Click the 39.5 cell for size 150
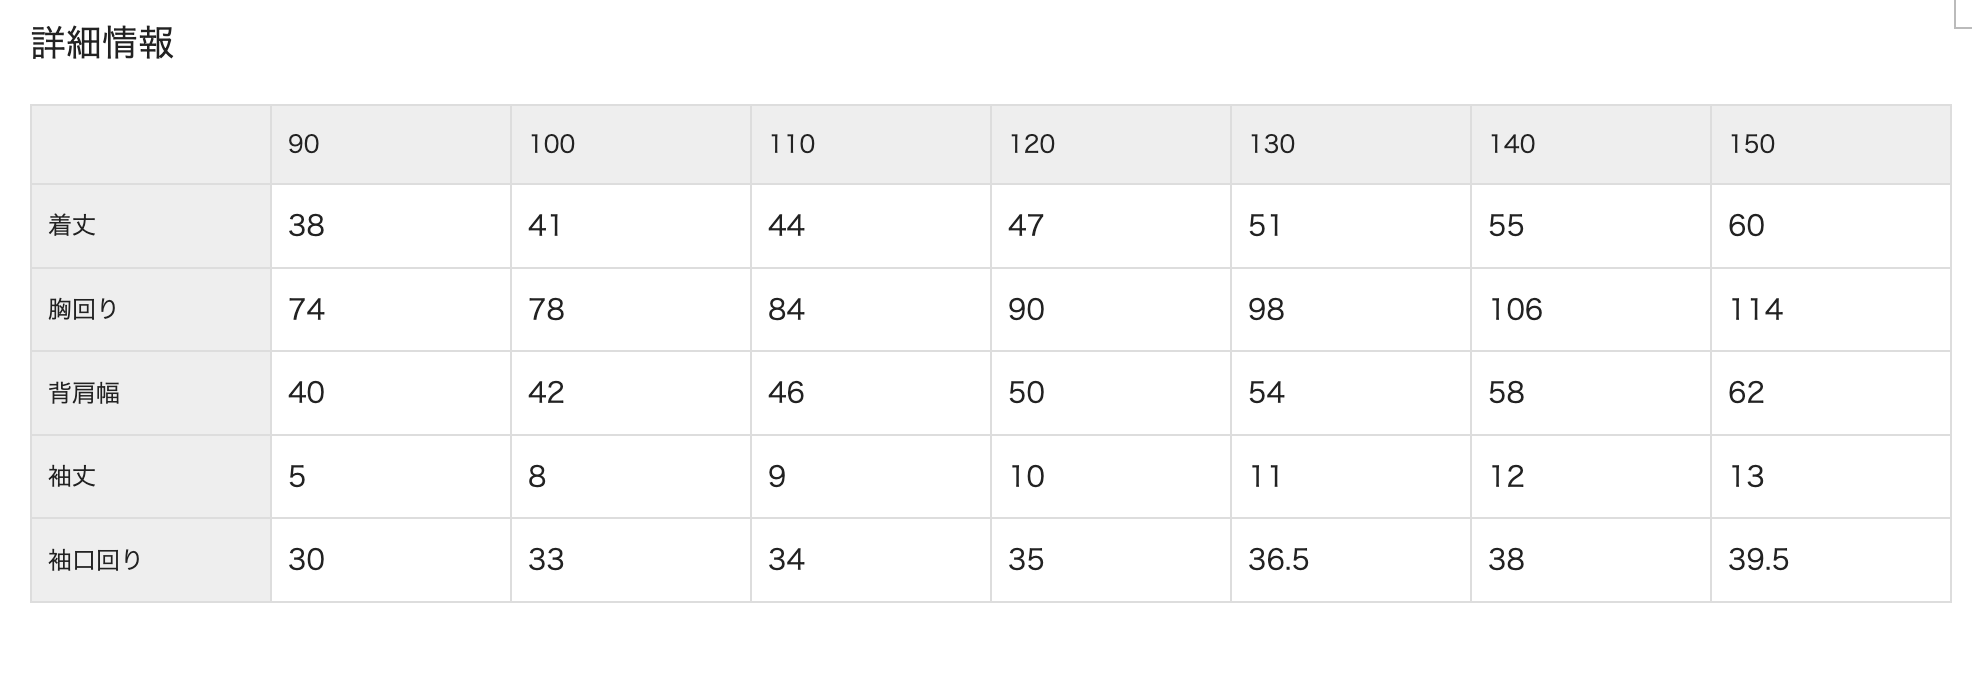 (x=1831, y=560)
